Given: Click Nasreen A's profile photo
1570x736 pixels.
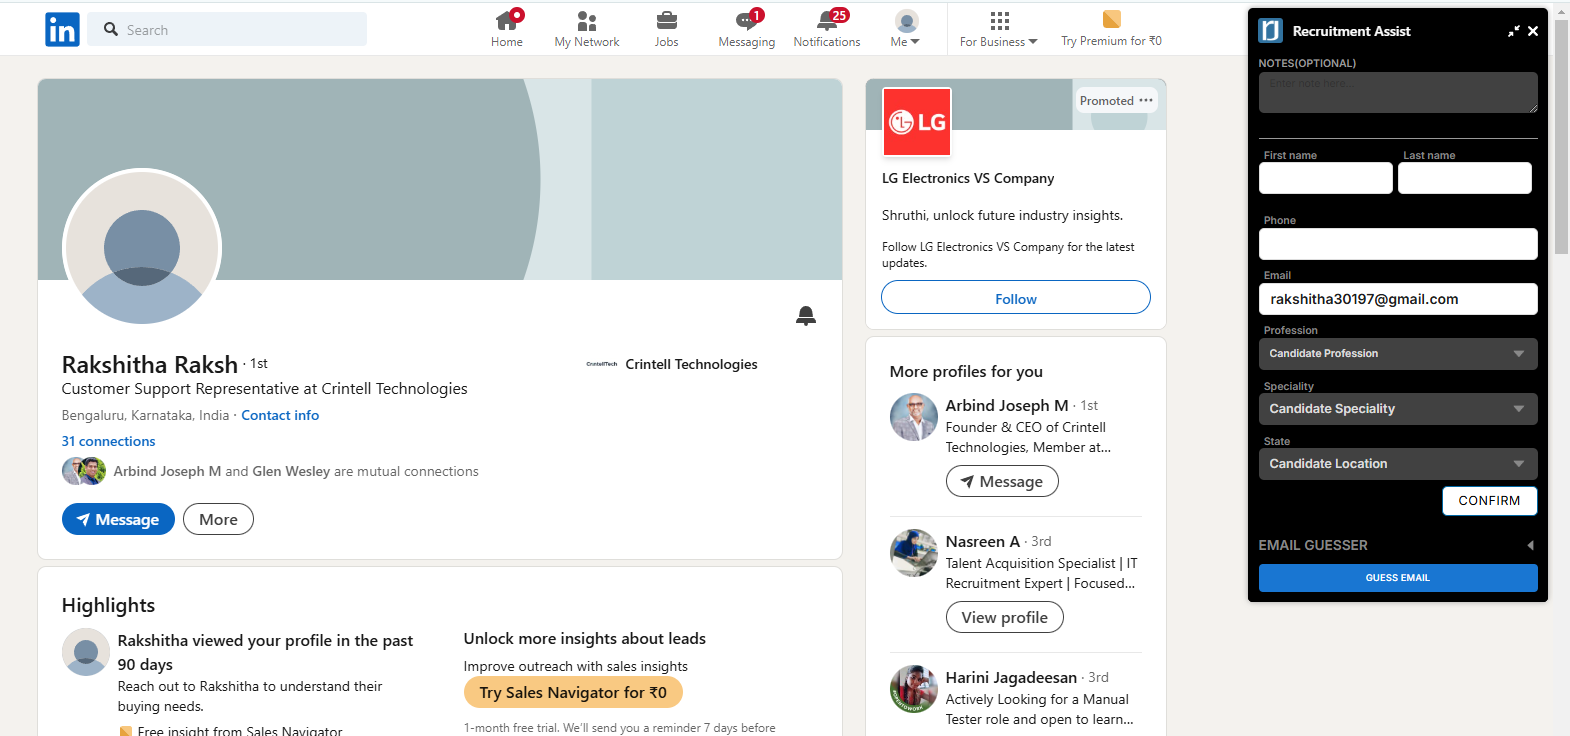Looking at the screenshot, I should pos(914,553).
